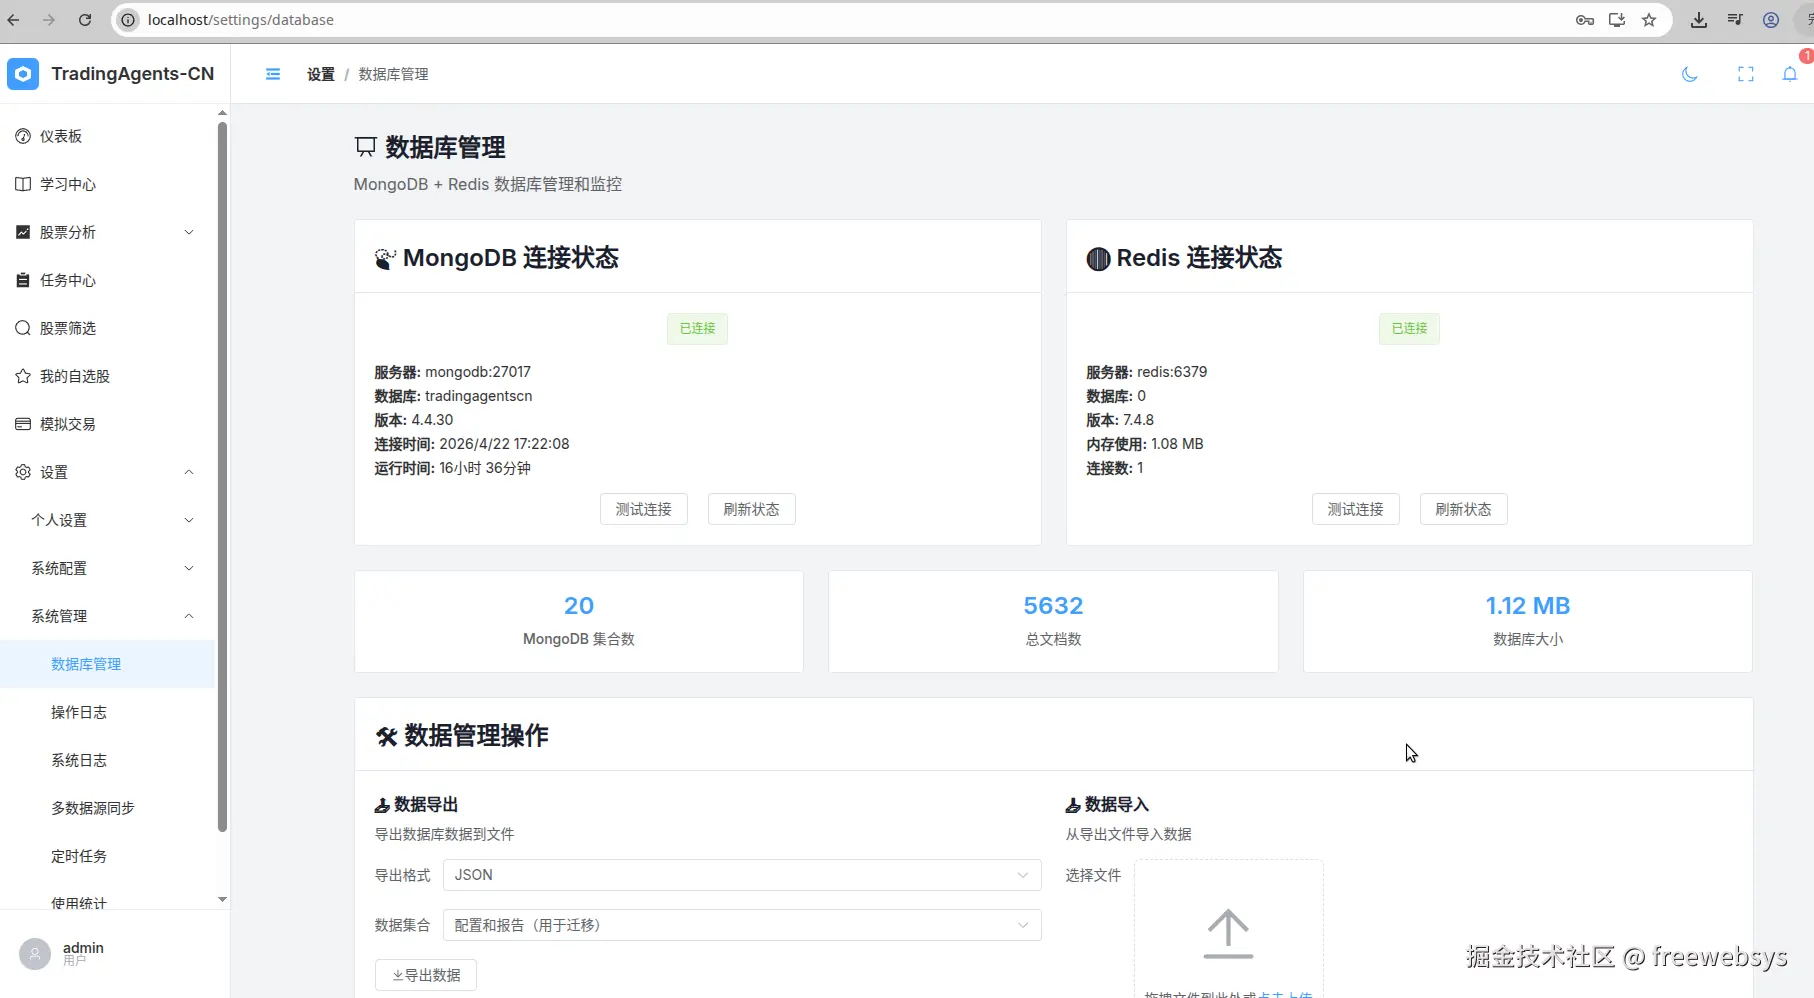
Task: Click the mongodb:27017 server value
Action: click(x=478, y=372)
